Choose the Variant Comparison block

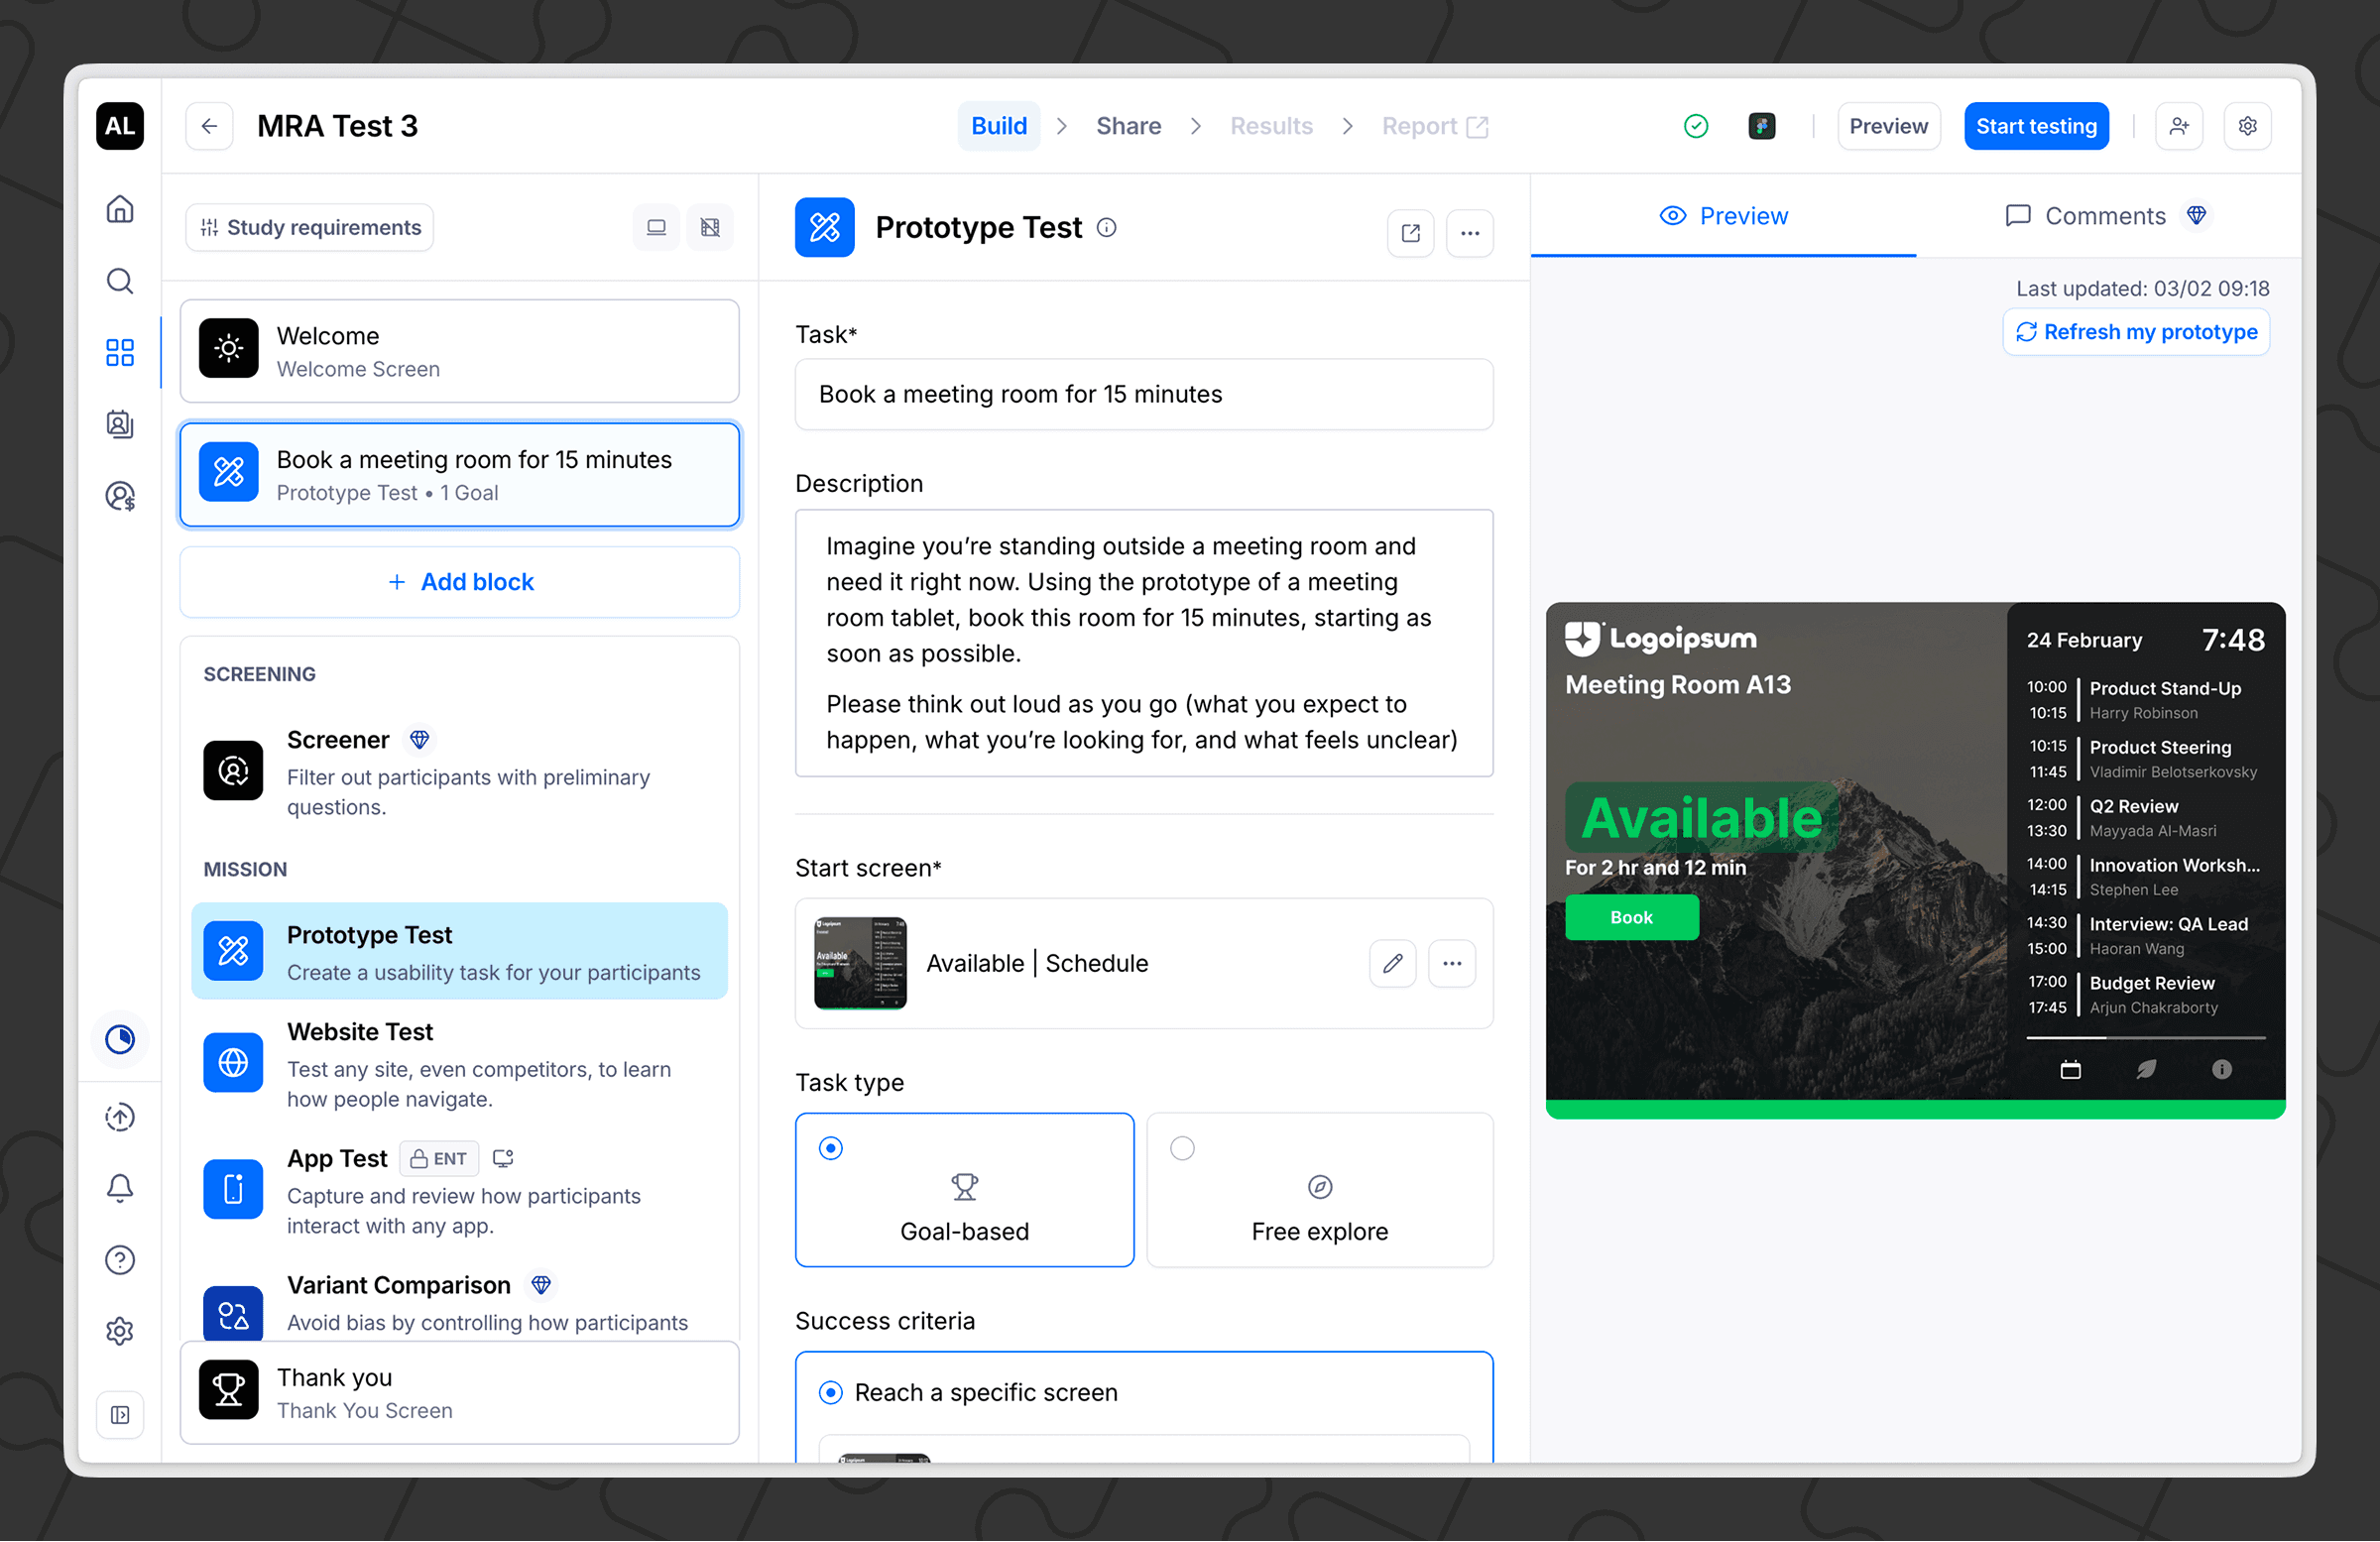click(460, 1303)
